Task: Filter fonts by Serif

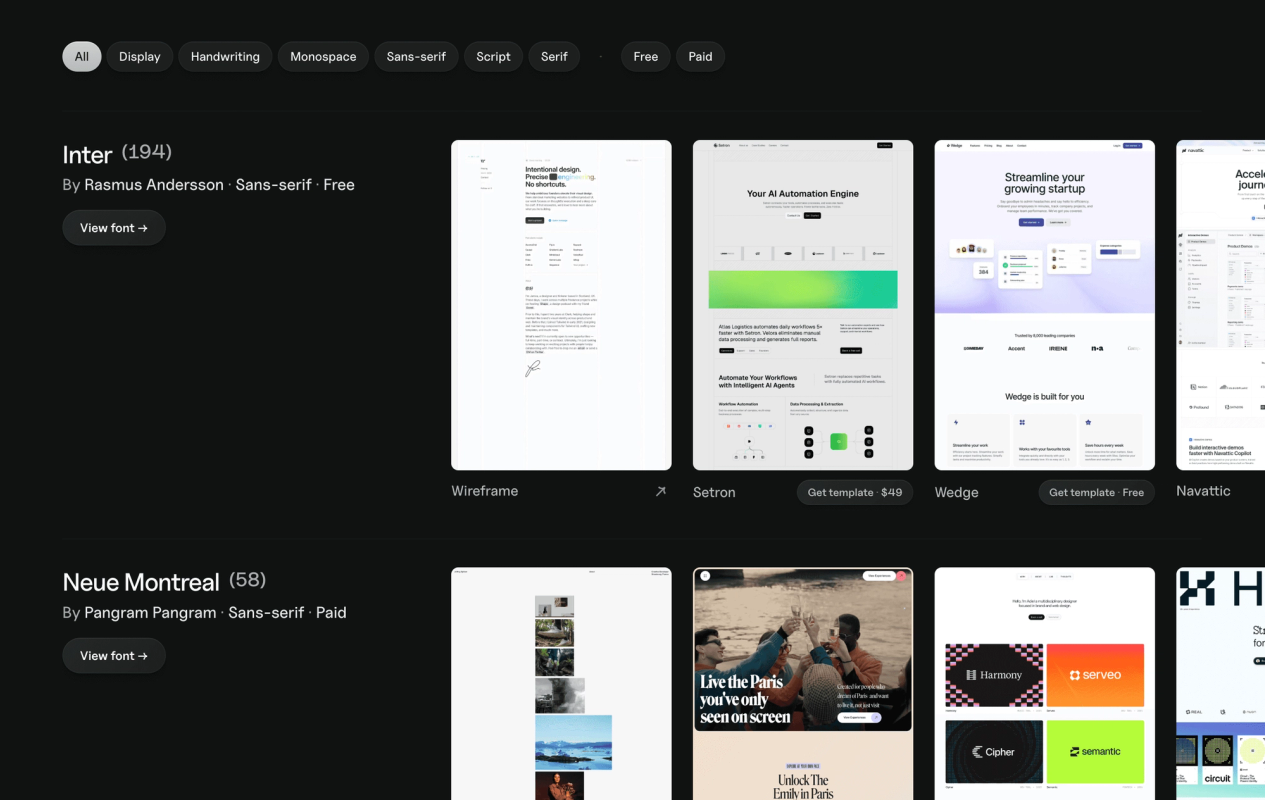Action: point(554,56)
